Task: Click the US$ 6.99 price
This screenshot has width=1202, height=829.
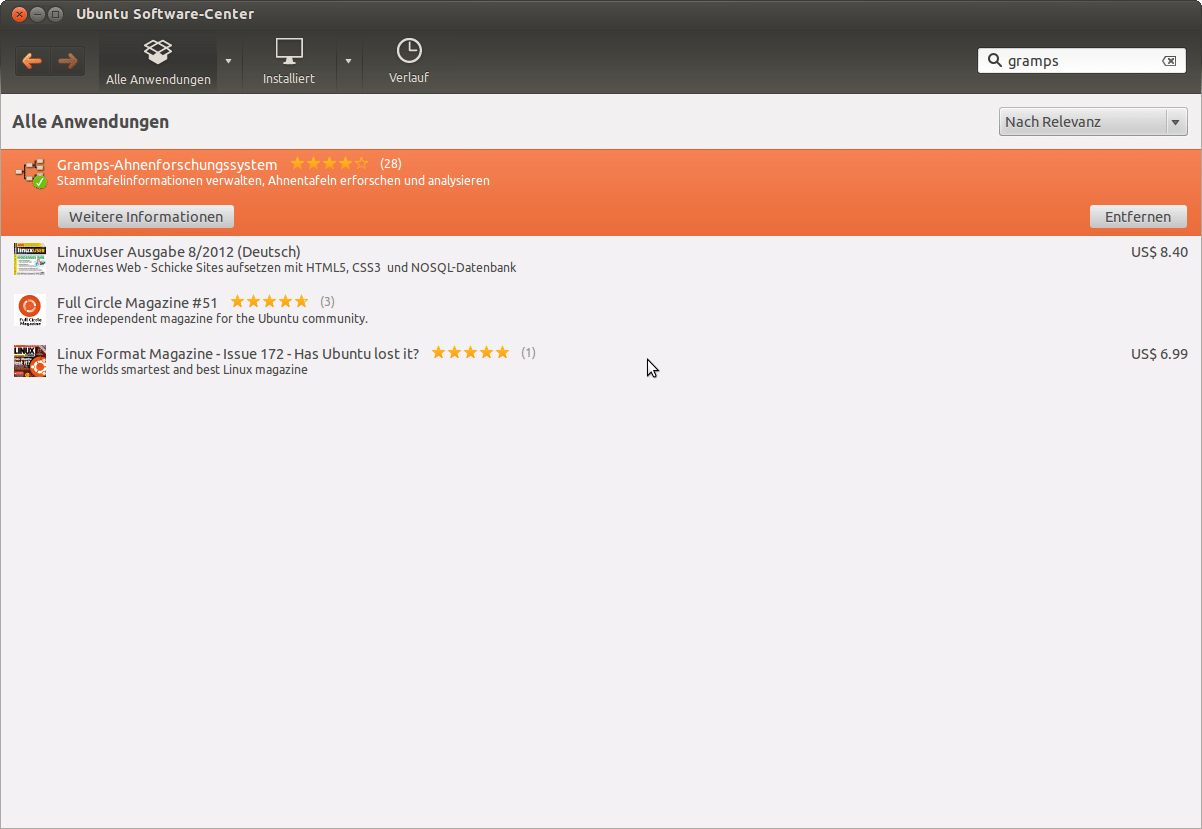Action: (1159, 353)
